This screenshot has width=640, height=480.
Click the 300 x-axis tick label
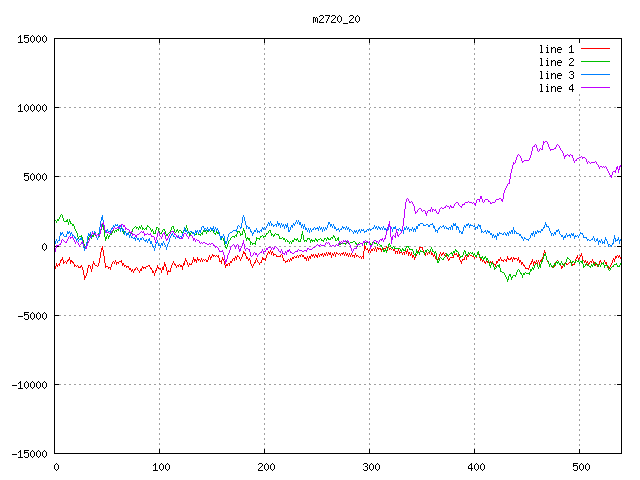point(370,467)
